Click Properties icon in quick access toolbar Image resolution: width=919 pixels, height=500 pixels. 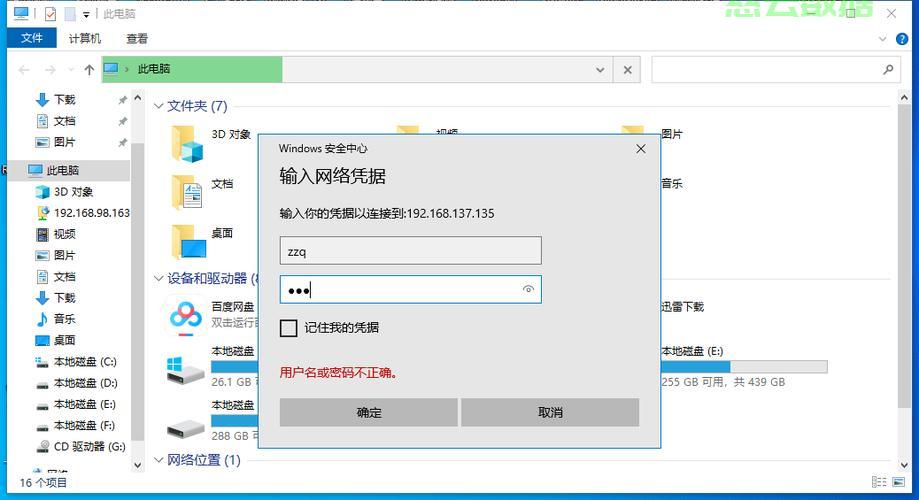point(50,13)
